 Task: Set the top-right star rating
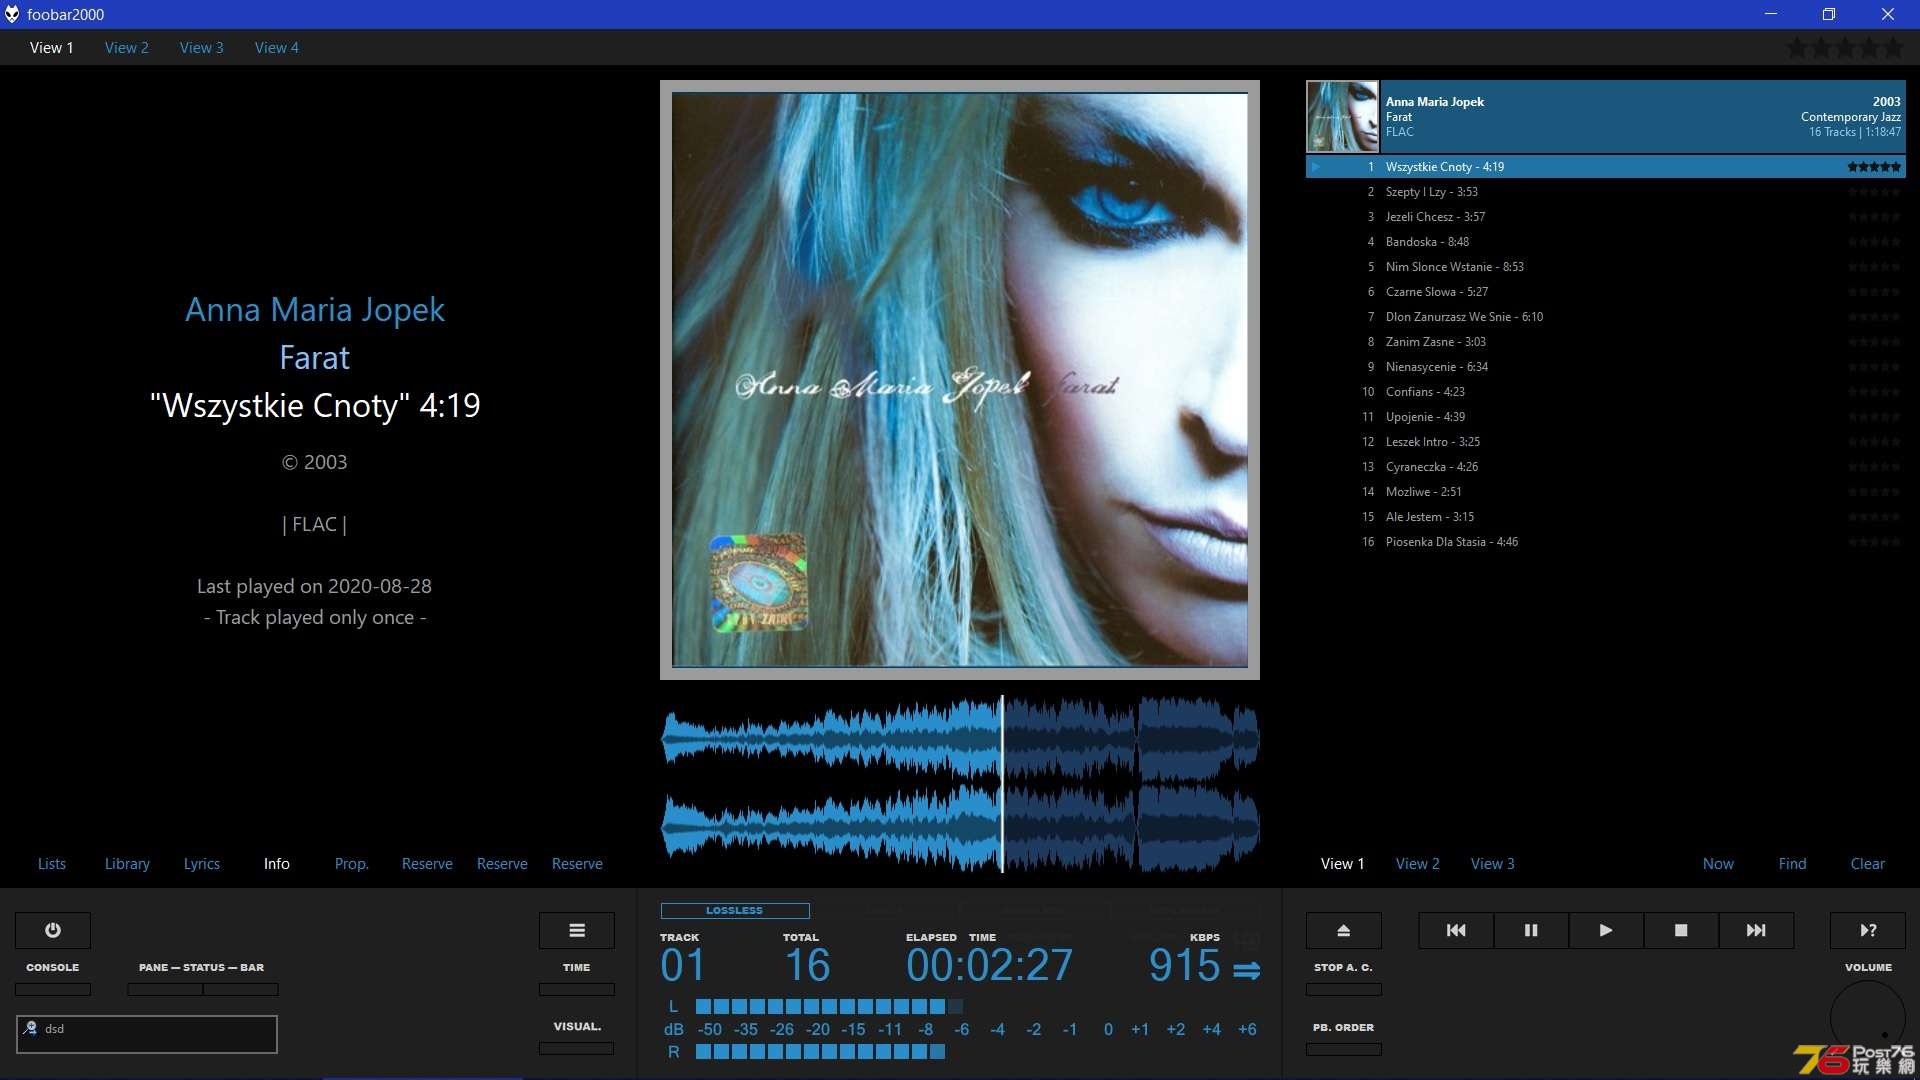1845,47
